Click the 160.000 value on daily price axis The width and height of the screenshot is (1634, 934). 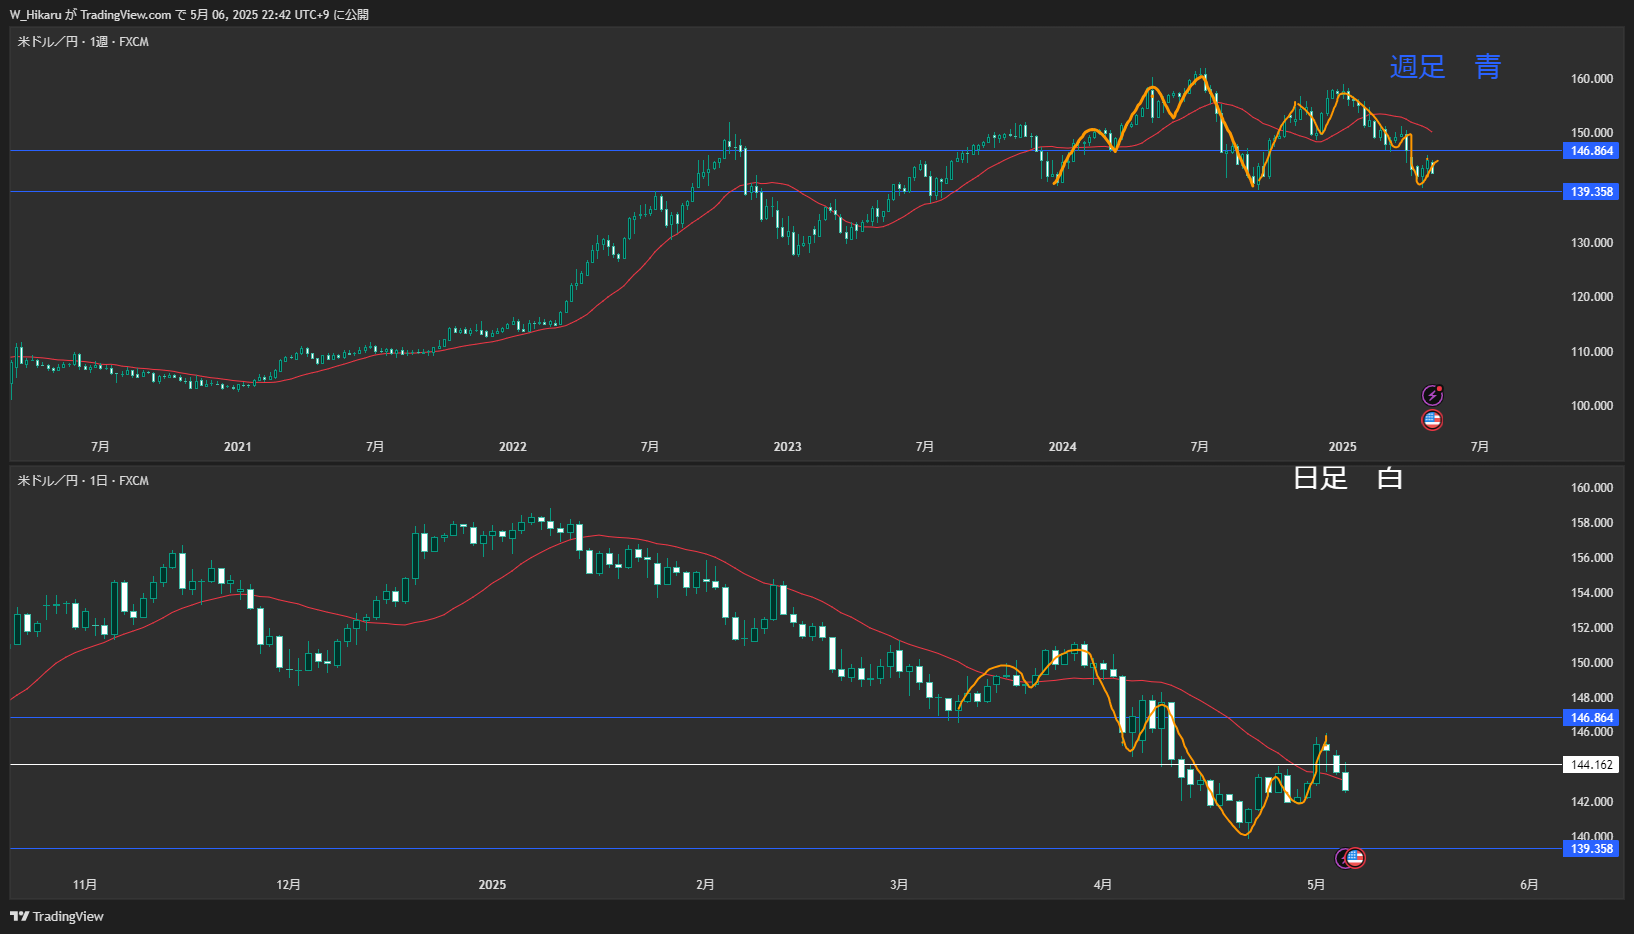[1592, 488]
